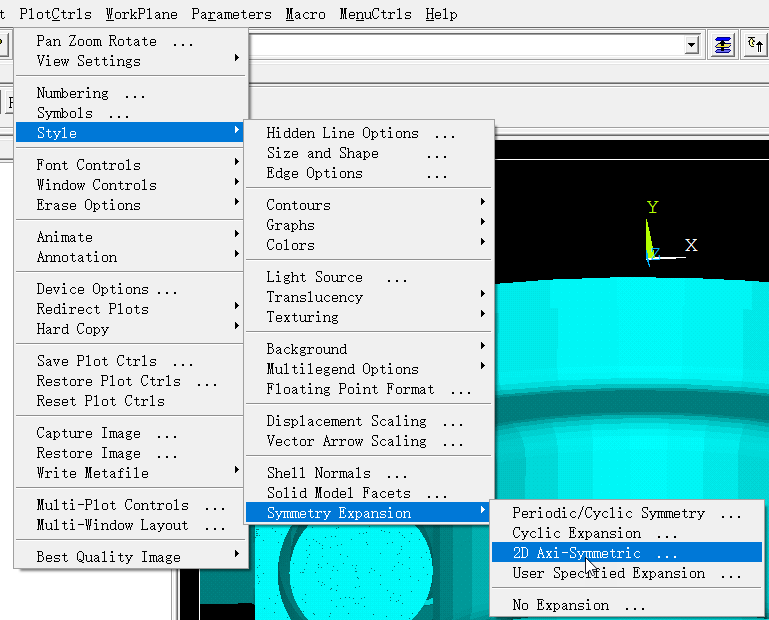Choose Symbols in PlotCtrls menu
Image resolution: width=769 pixels, height=620 pixels.
(130, 113)
